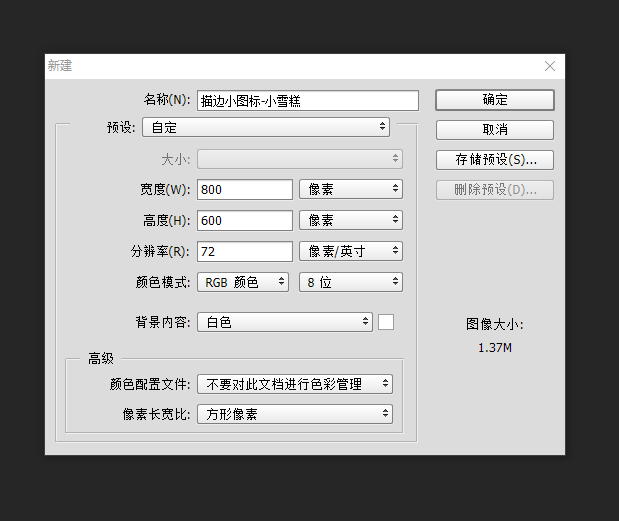Click the 高级 section label
The height and width of the screenshot is (521, 619).
(x=101, y=359)
